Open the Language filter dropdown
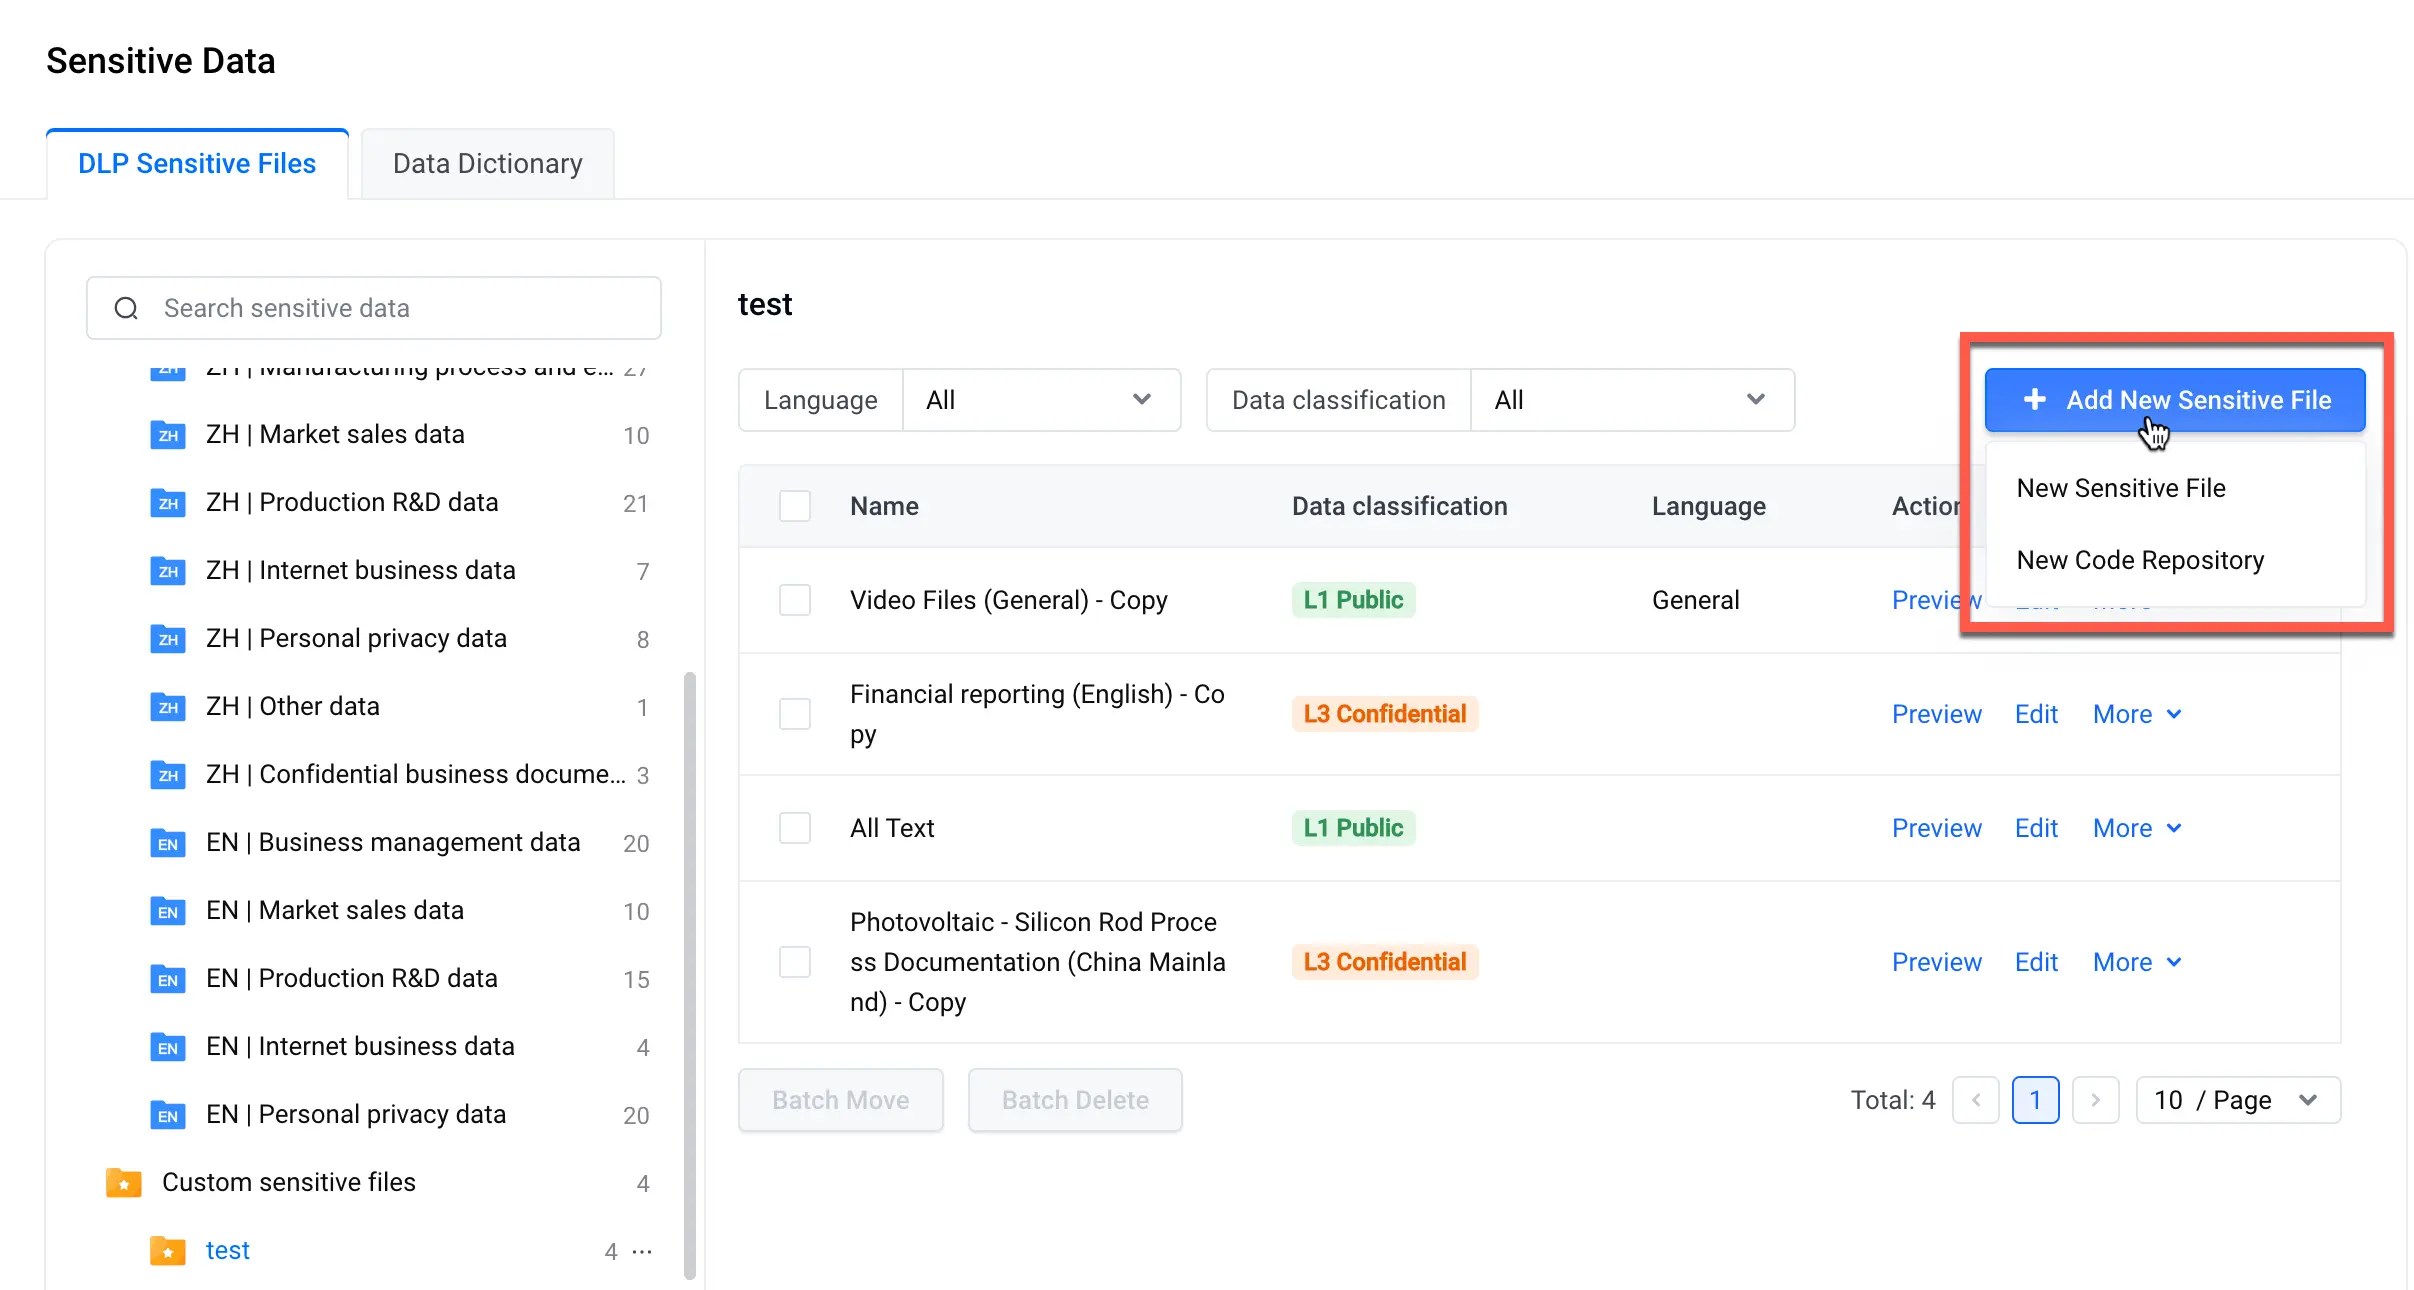2414x1290 pixels. (1041, 400)
